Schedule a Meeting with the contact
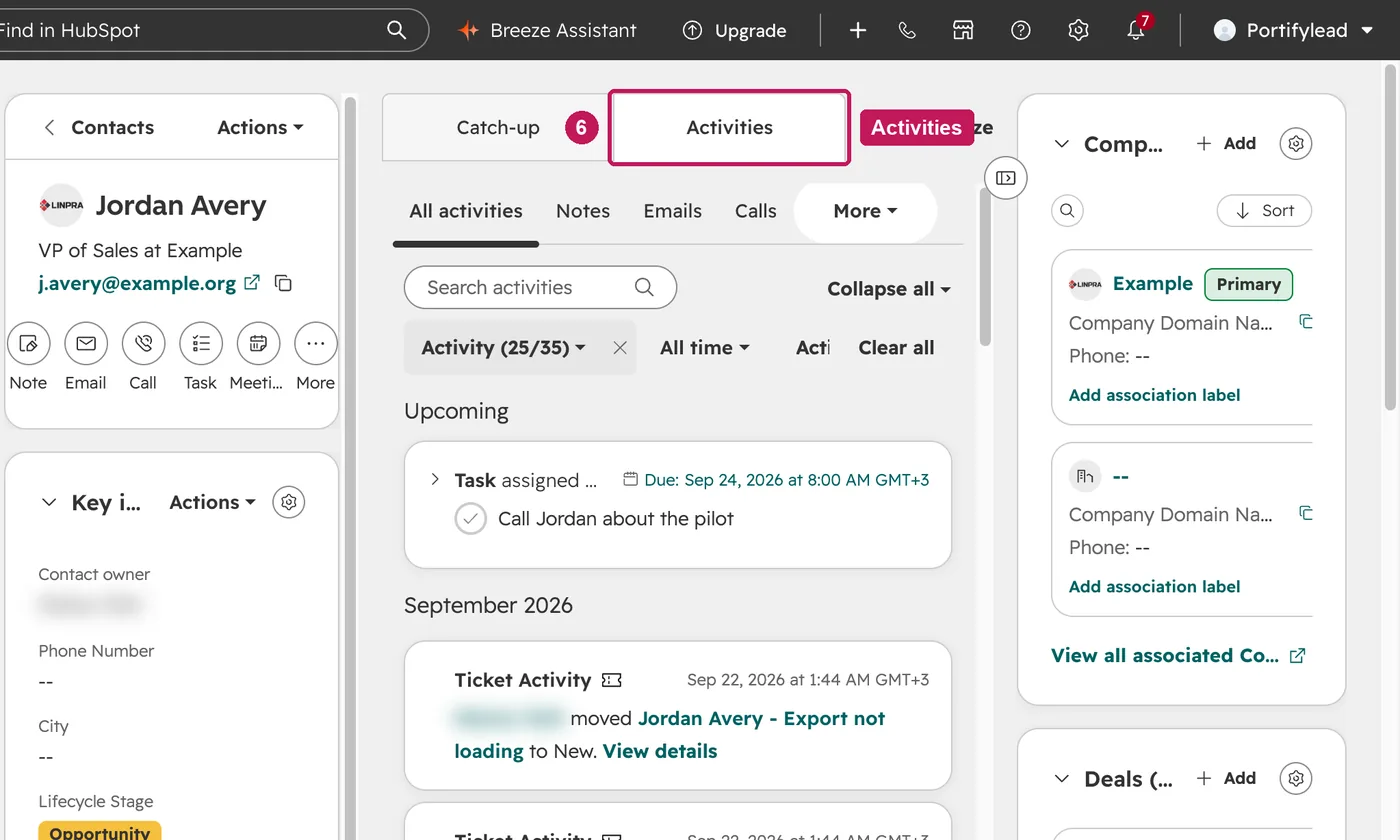1400x840 pixels. [258, 344]
